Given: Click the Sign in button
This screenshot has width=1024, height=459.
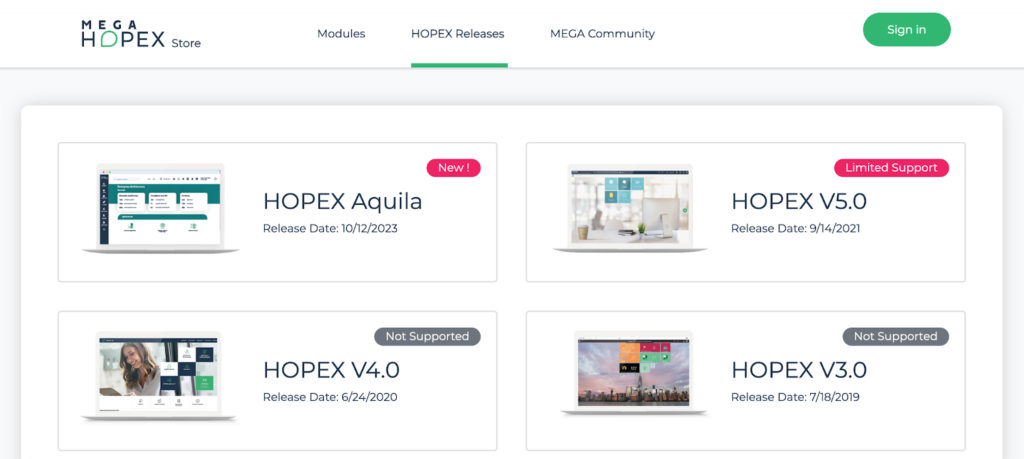Looking at the screenshot, I should 906,29.
